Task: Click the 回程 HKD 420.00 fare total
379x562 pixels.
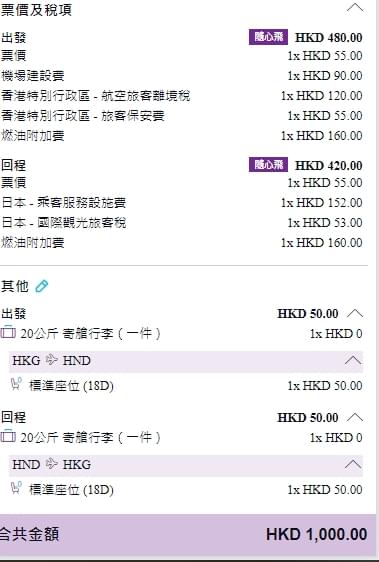Action: pyautogui.click(x=328, y=166)
